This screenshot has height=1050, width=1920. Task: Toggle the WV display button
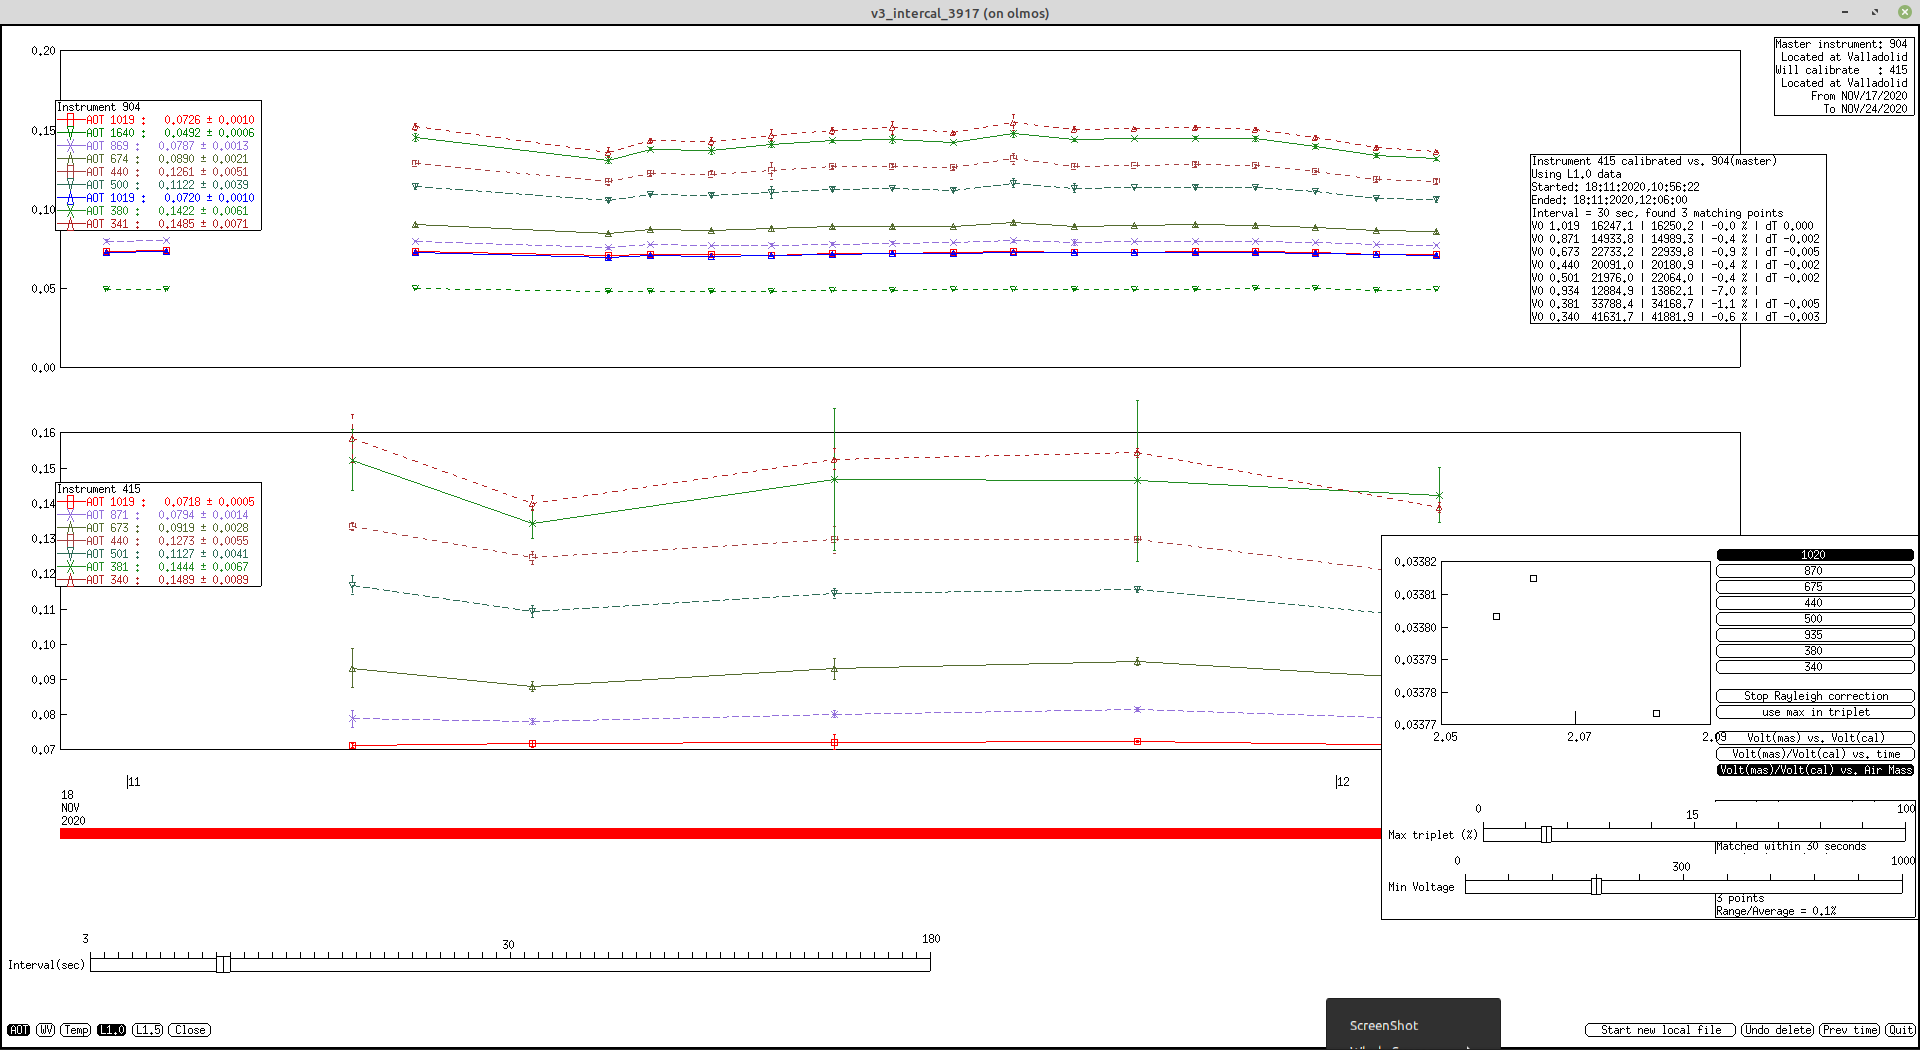(x=46, y=1030)
